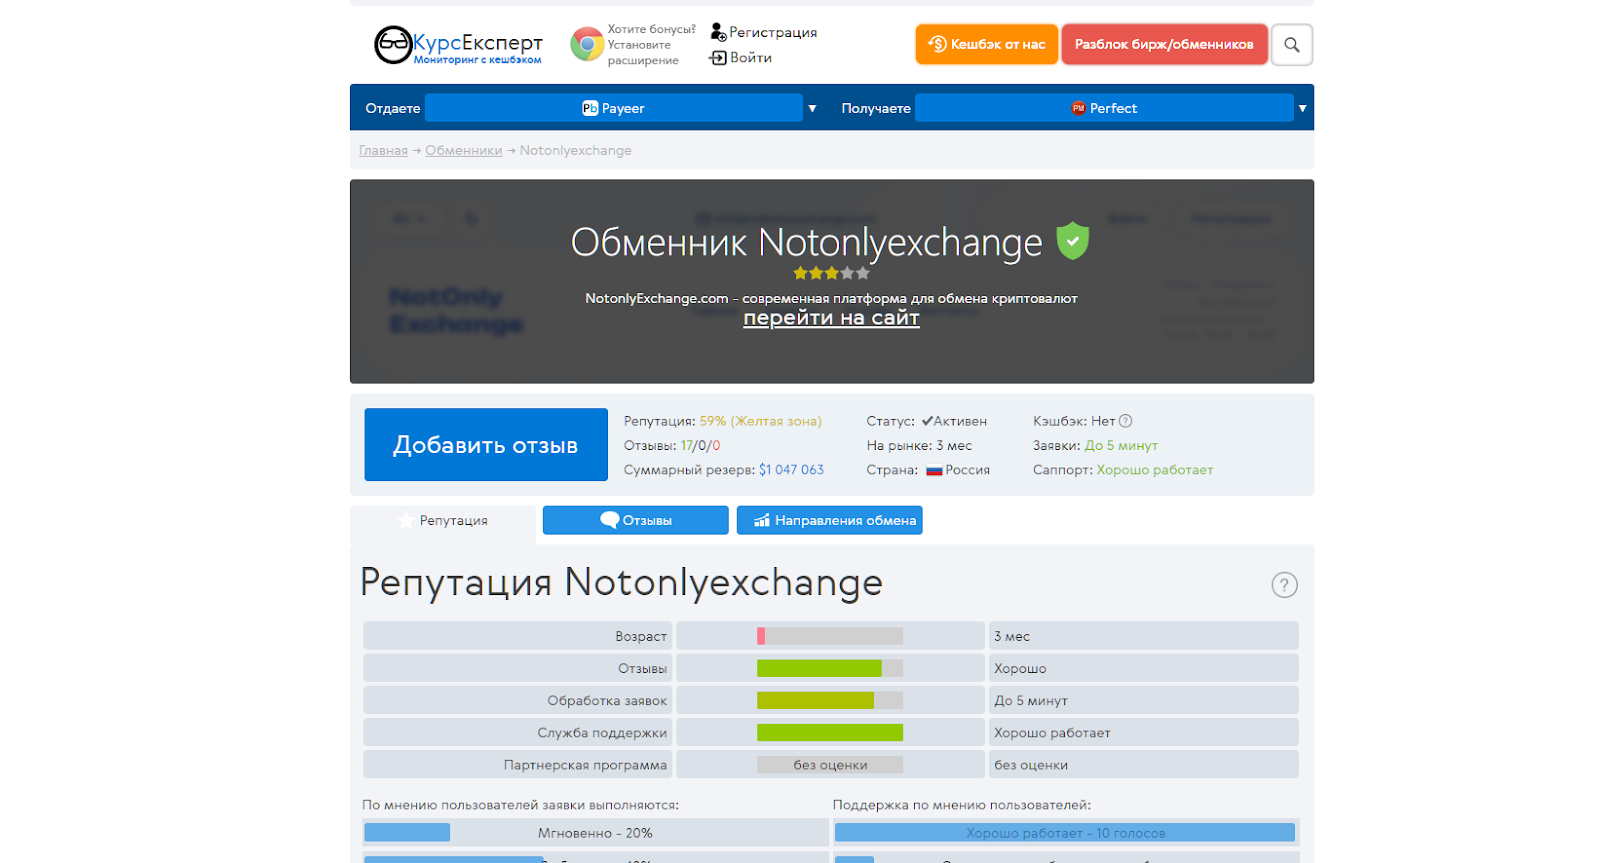1600x863 pixels.
Task: Switch to Направления обмена tab
Action: coord(830,520)
